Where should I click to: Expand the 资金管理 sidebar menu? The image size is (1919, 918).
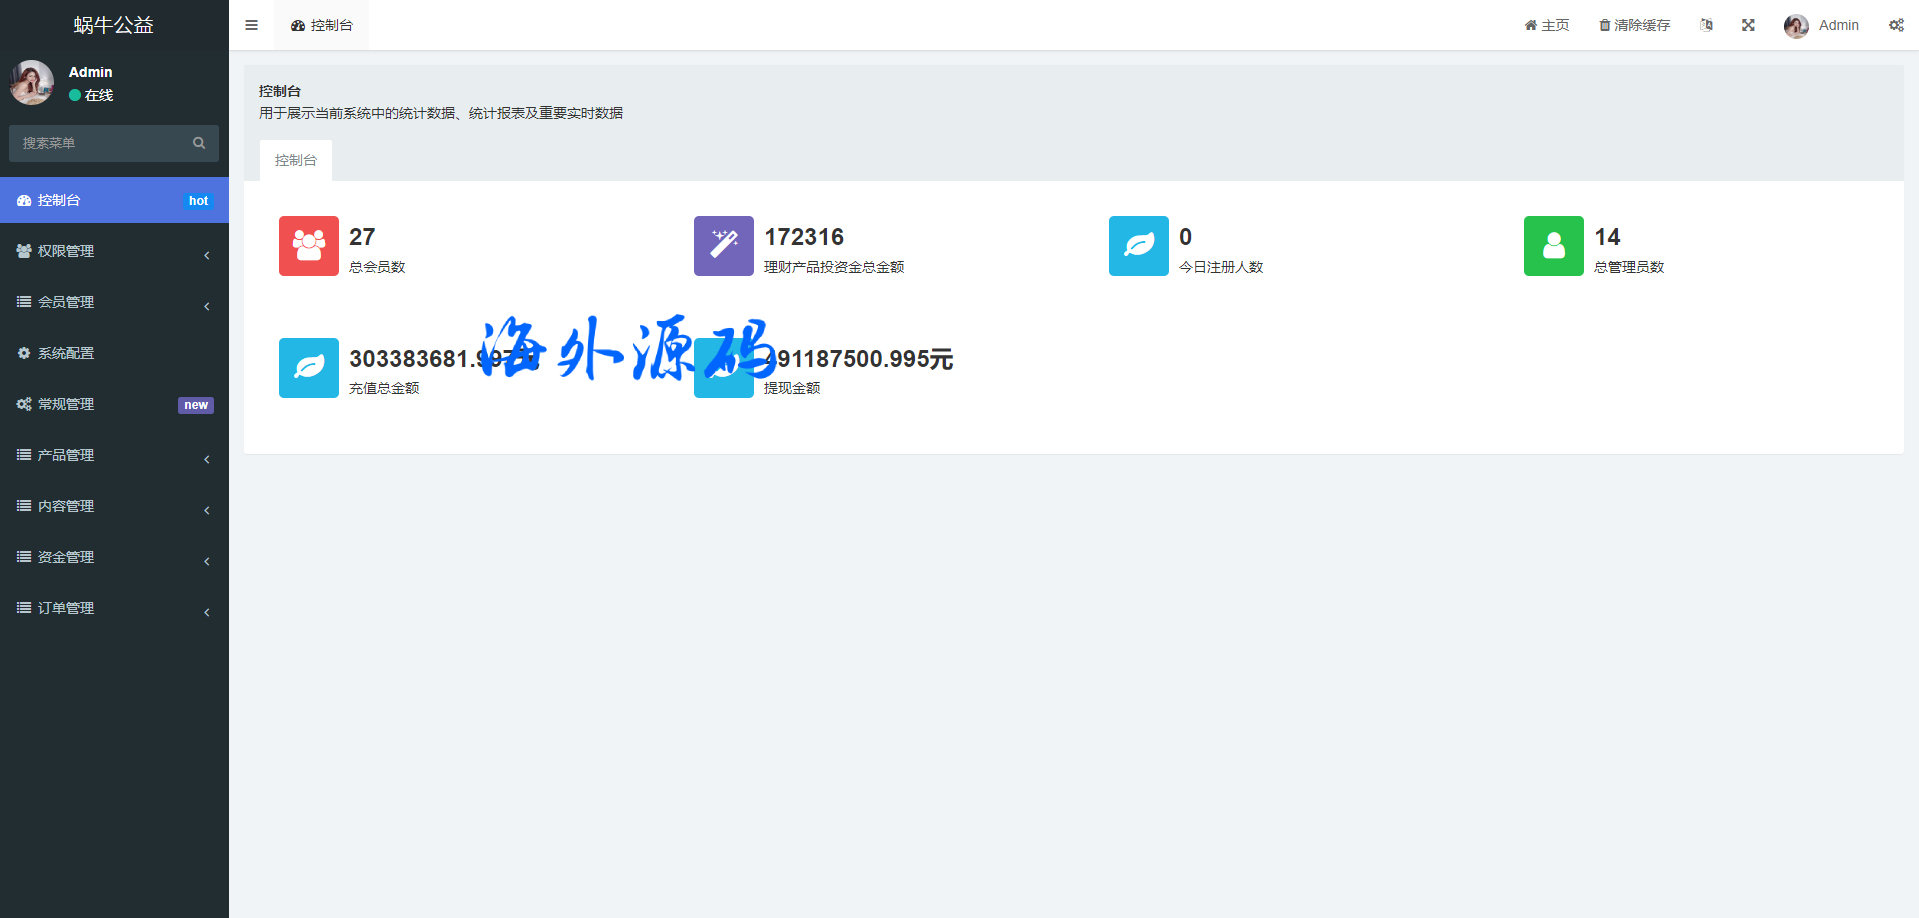pyautogui.click(x=114, y=557)
